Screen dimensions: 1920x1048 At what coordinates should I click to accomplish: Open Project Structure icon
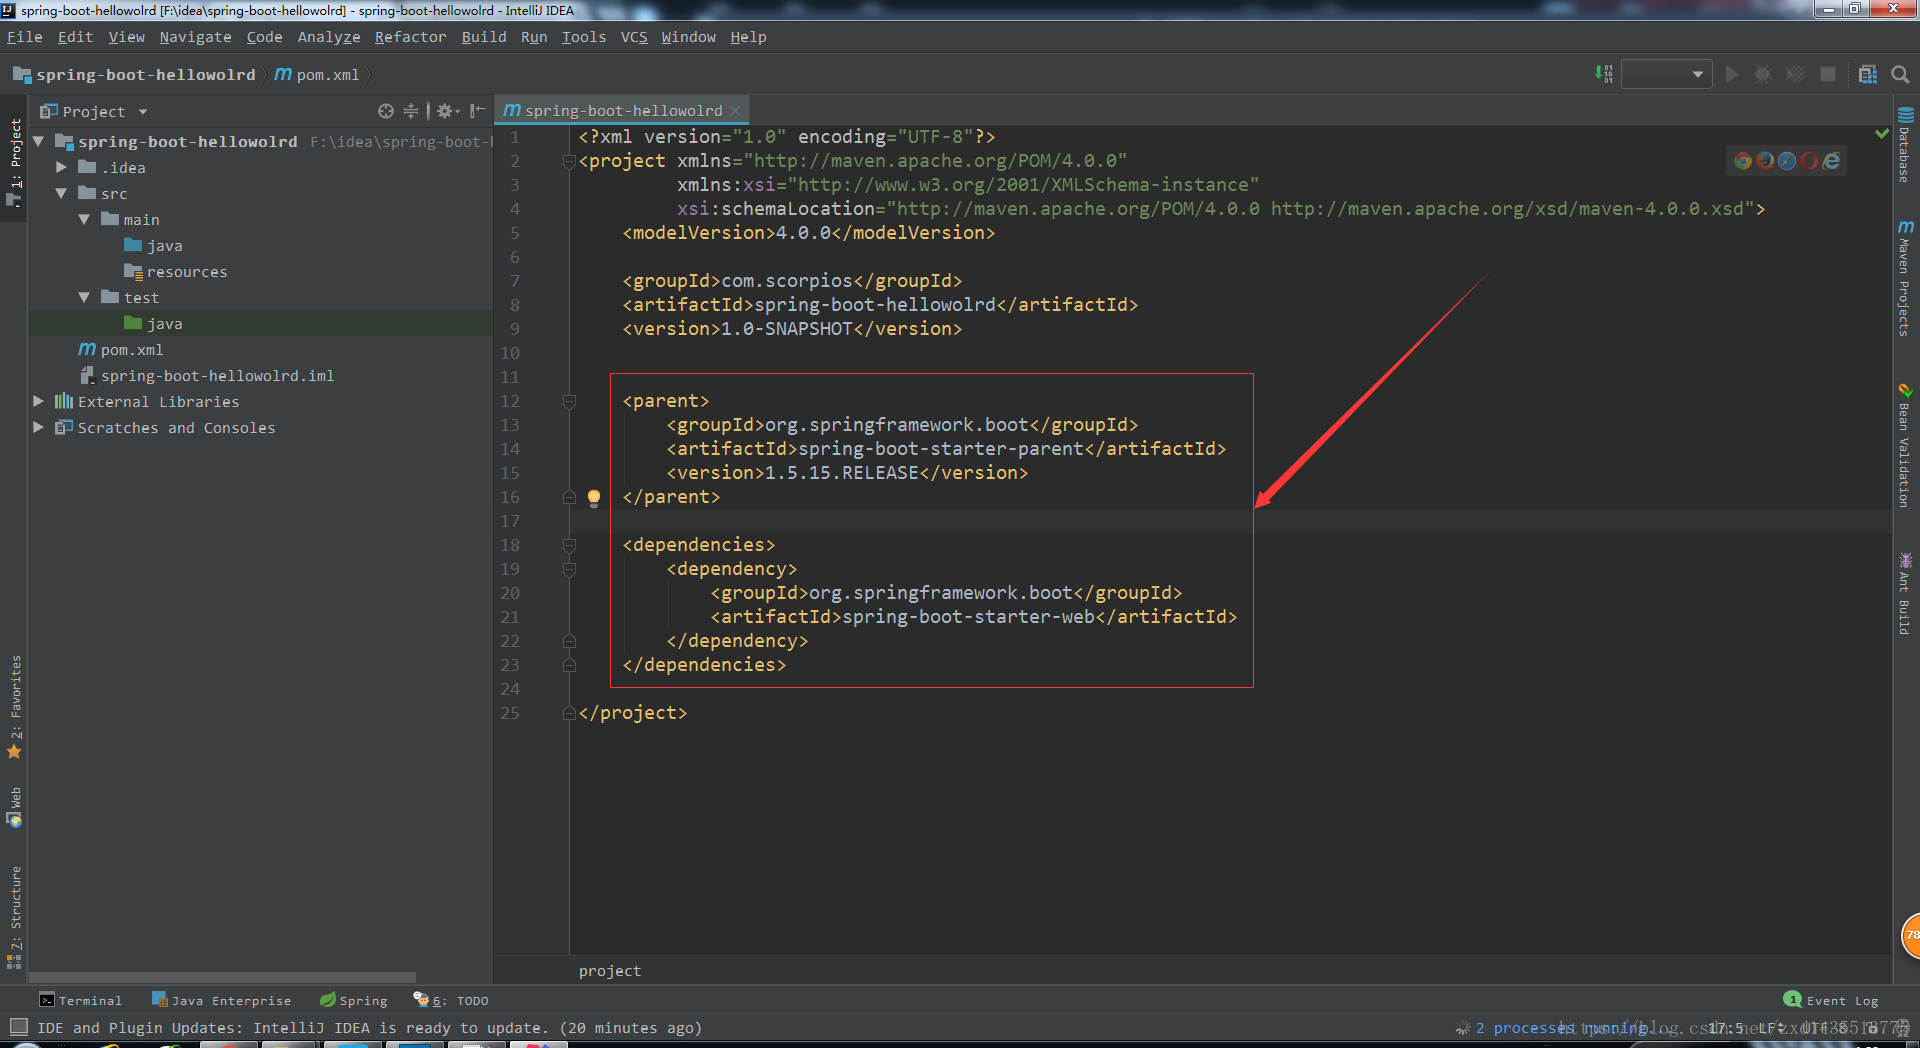pyautogui.click(x=1868, y=74)
